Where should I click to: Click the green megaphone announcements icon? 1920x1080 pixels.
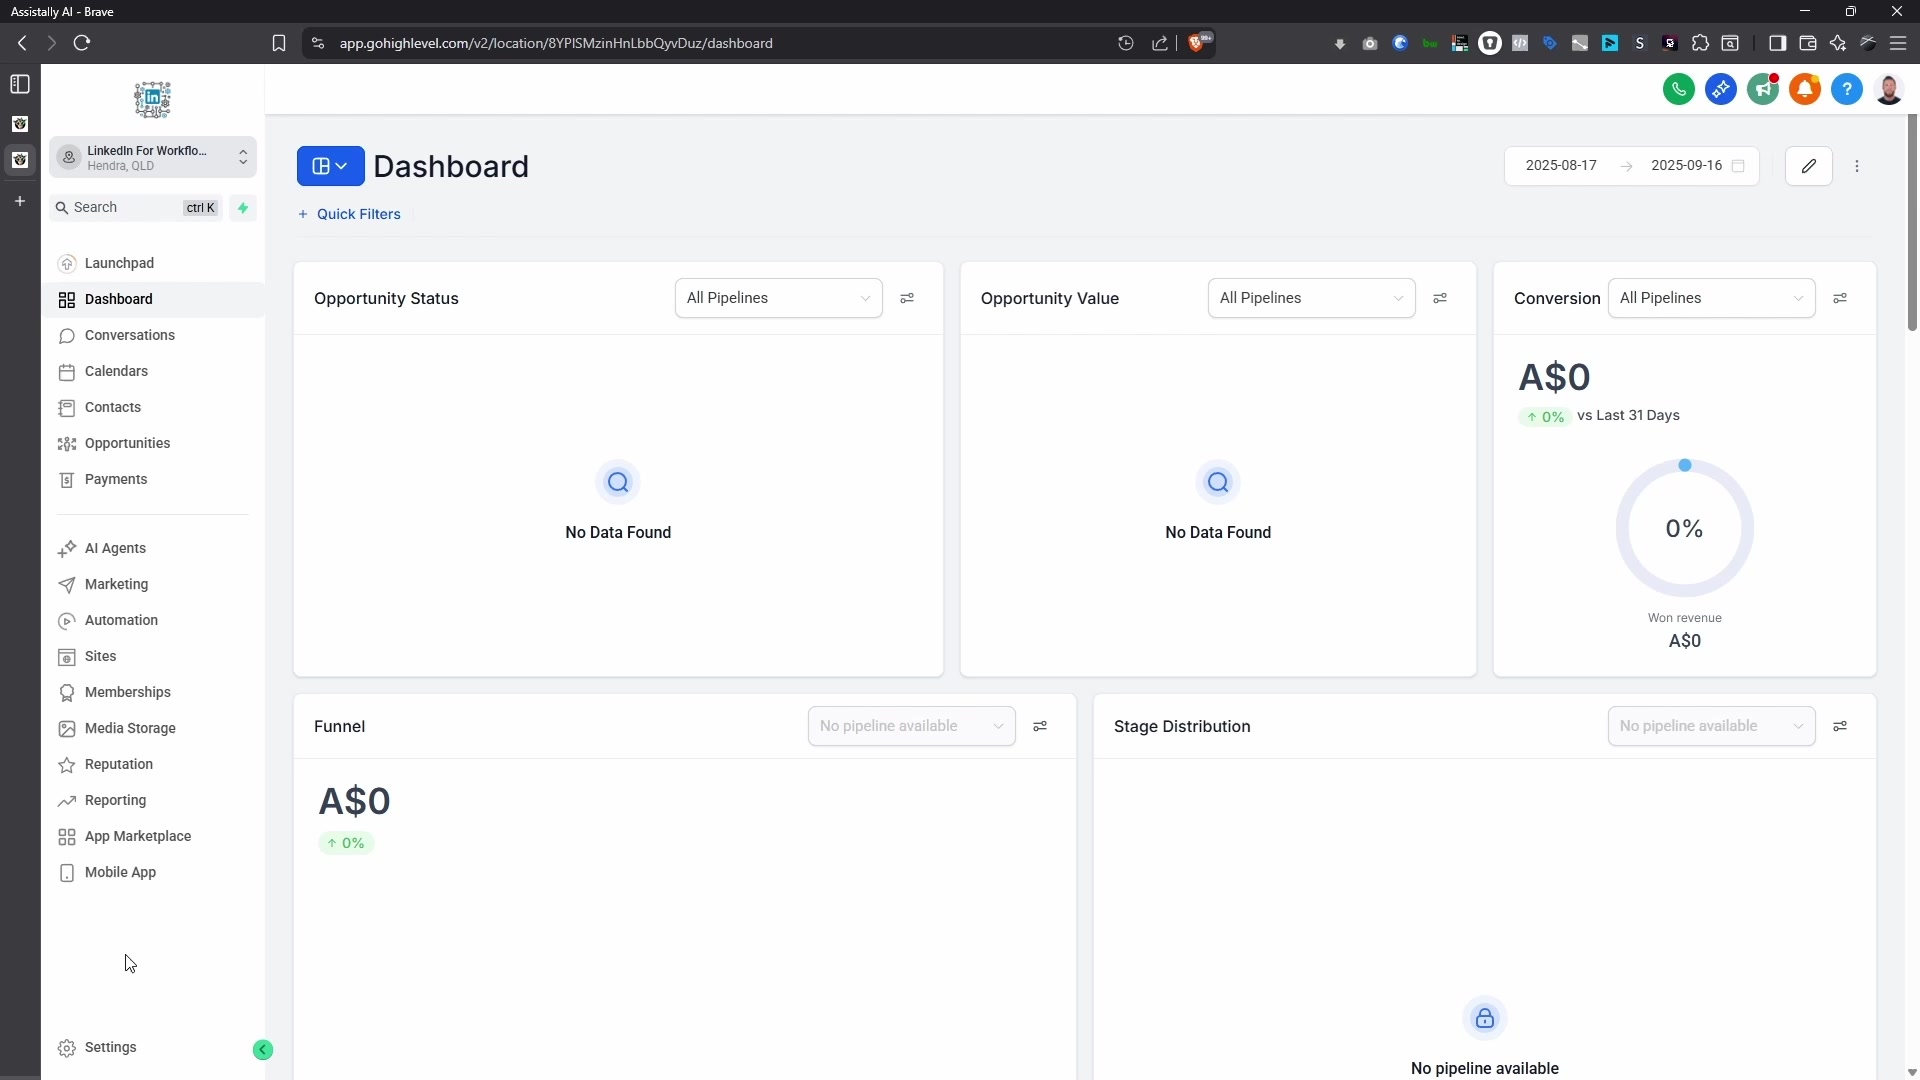pos(1763,90)
